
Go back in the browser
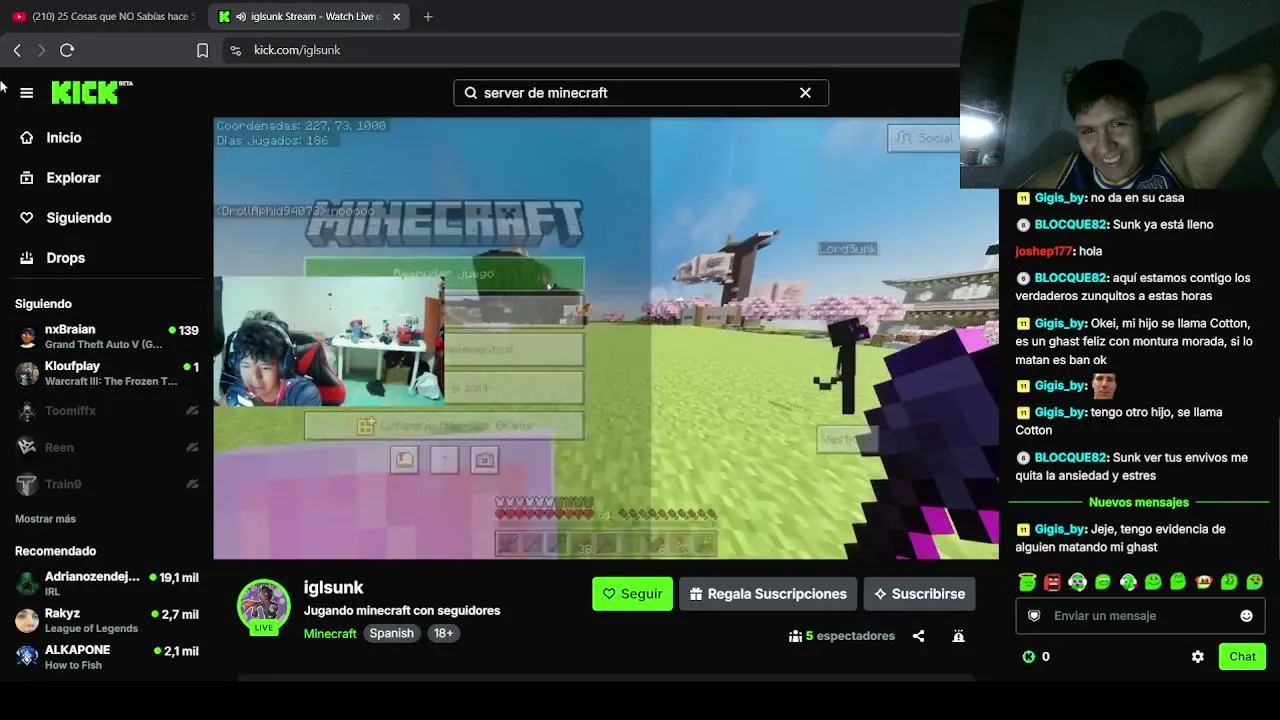click(x=17, y=50)
